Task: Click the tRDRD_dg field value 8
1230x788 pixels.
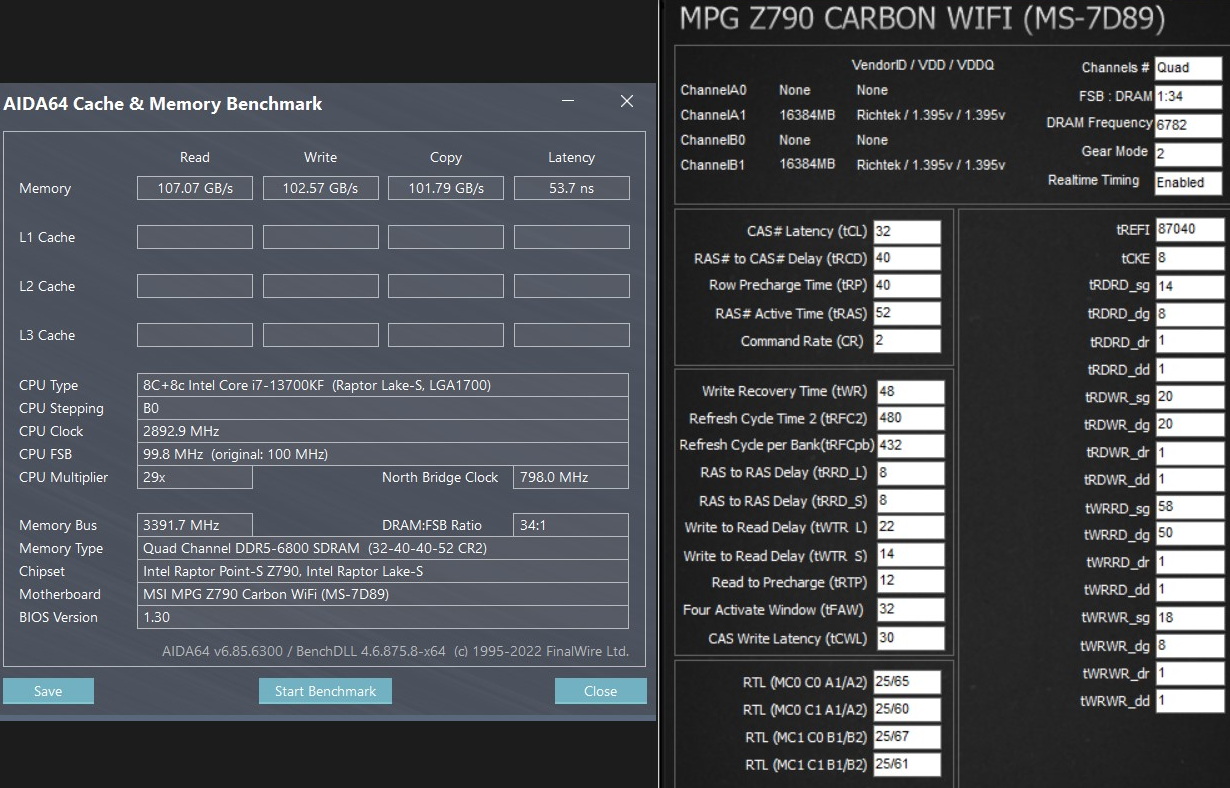Action: tap(1190, 314)
